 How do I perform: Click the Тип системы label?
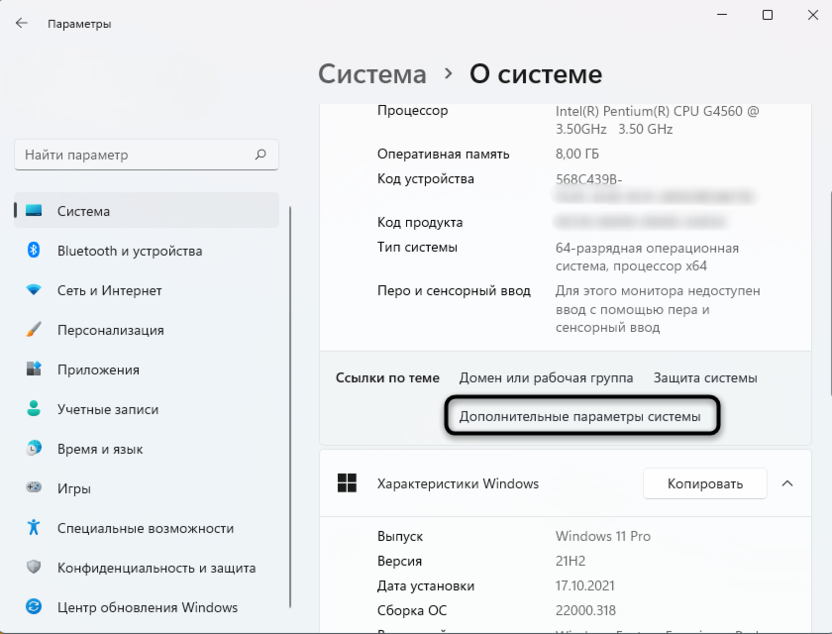[x=417, y=247]
